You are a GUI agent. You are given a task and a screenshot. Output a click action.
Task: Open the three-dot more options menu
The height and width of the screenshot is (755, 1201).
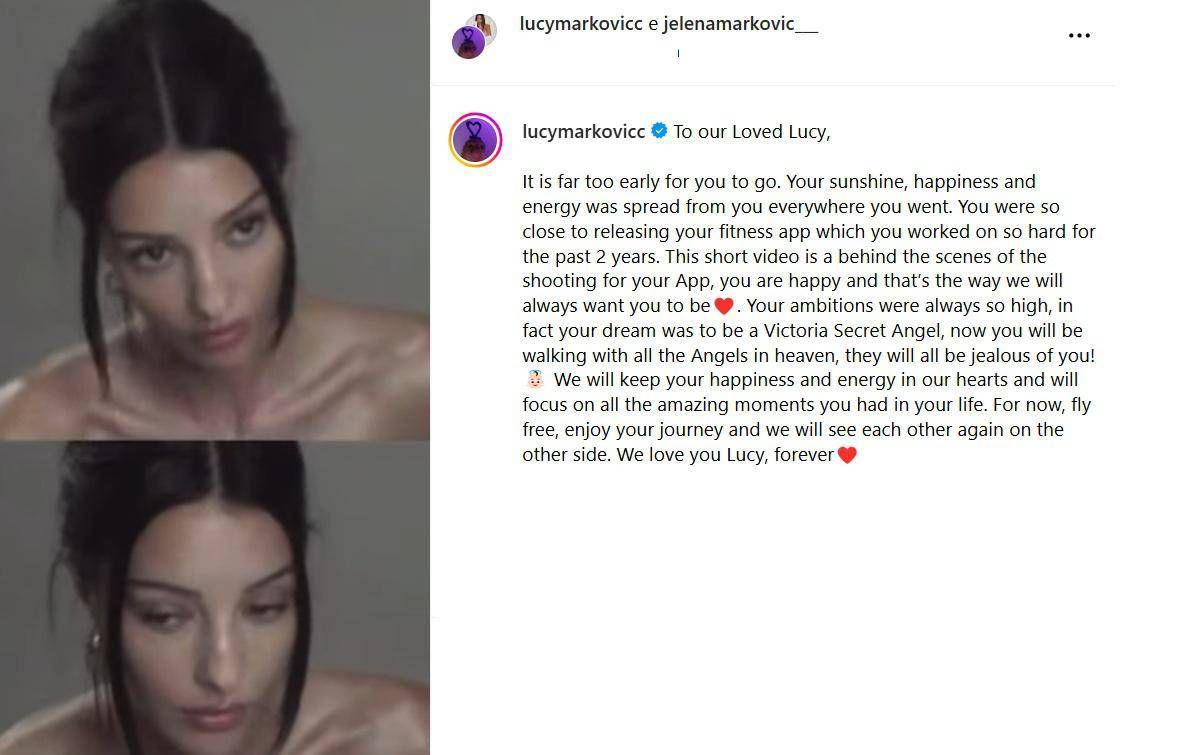click(x=1079, y=35)
